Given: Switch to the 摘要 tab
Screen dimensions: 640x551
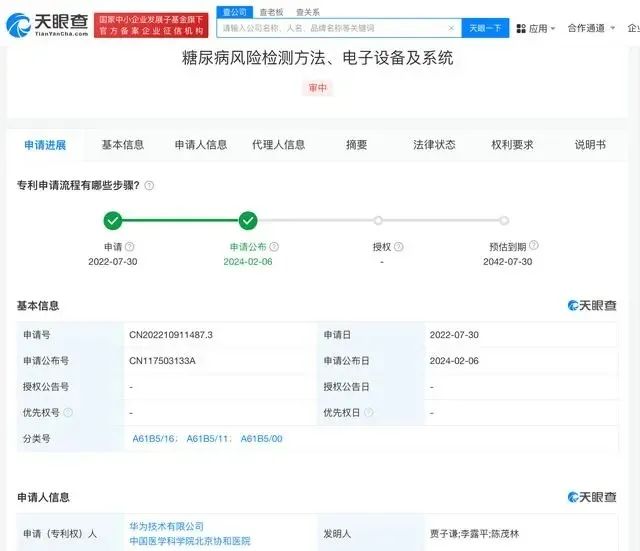Looking at the screenshot, I should (357, 145).
